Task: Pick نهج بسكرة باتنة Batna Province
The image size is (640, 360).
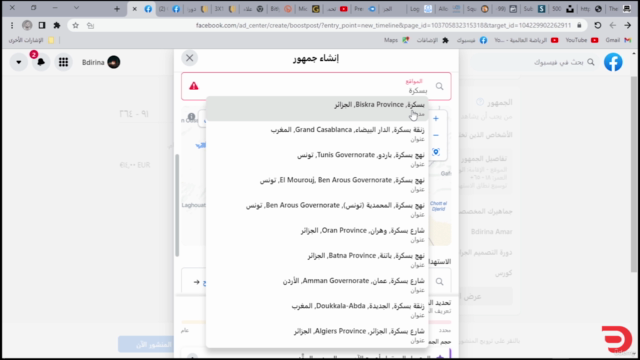Action: click(317, 260)
